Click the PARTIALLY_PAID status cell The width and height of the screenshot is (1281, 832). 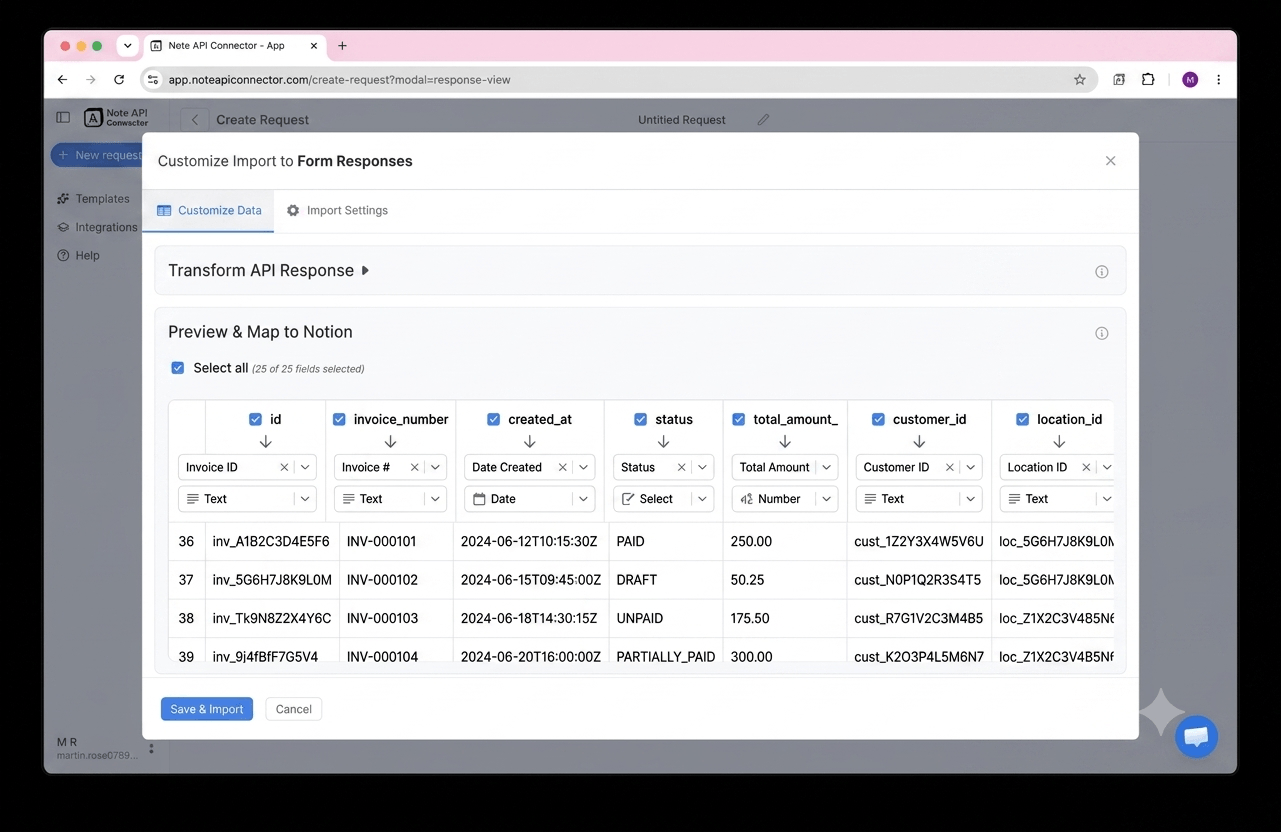(666, 657)
